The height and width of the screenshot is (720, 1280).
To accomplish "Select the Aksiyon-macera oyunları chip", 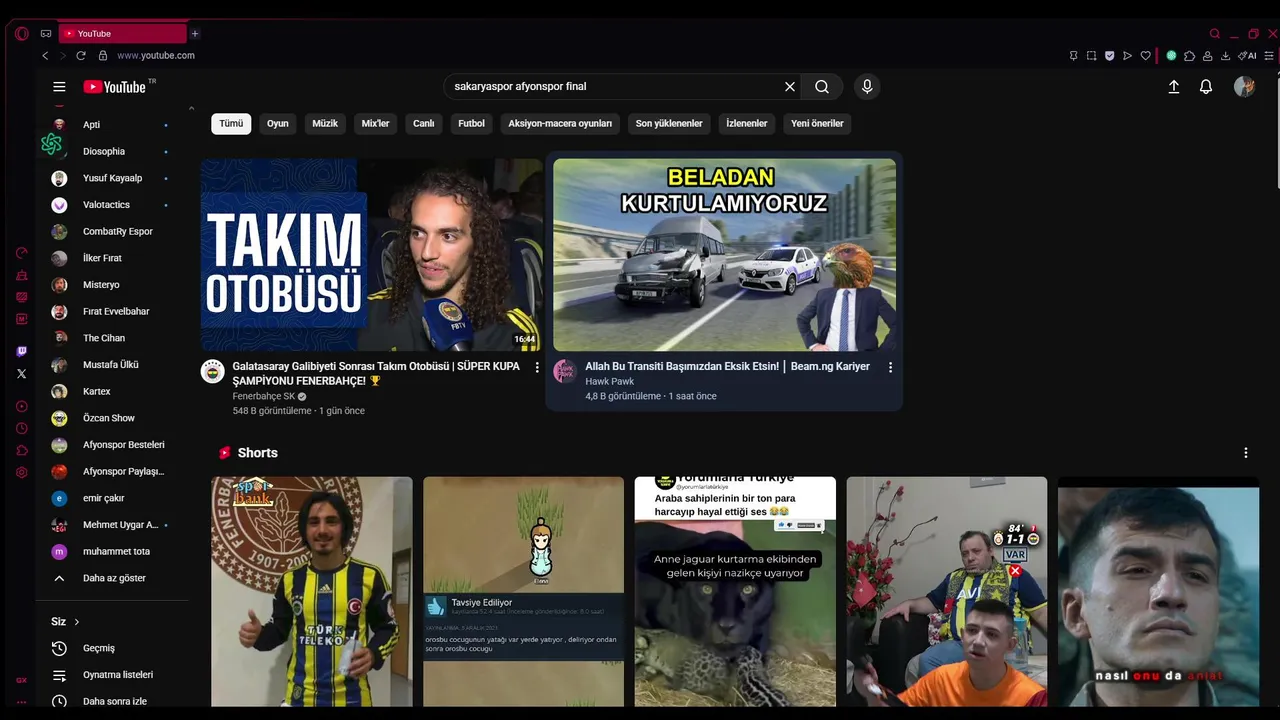I will tap(560, 124).
